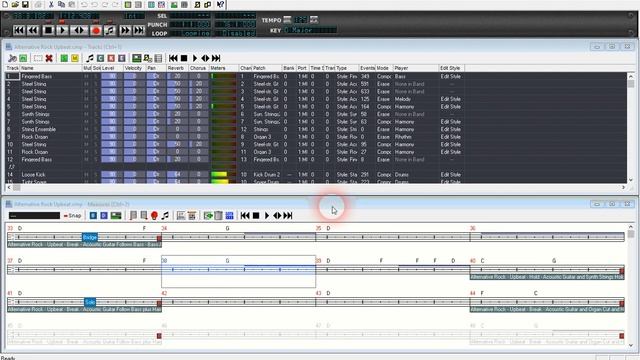Image resolution: width=640 pixels, height=360 pixels.
Task: Cut selection using the scissors icon
Action: (x=51, y=4)
